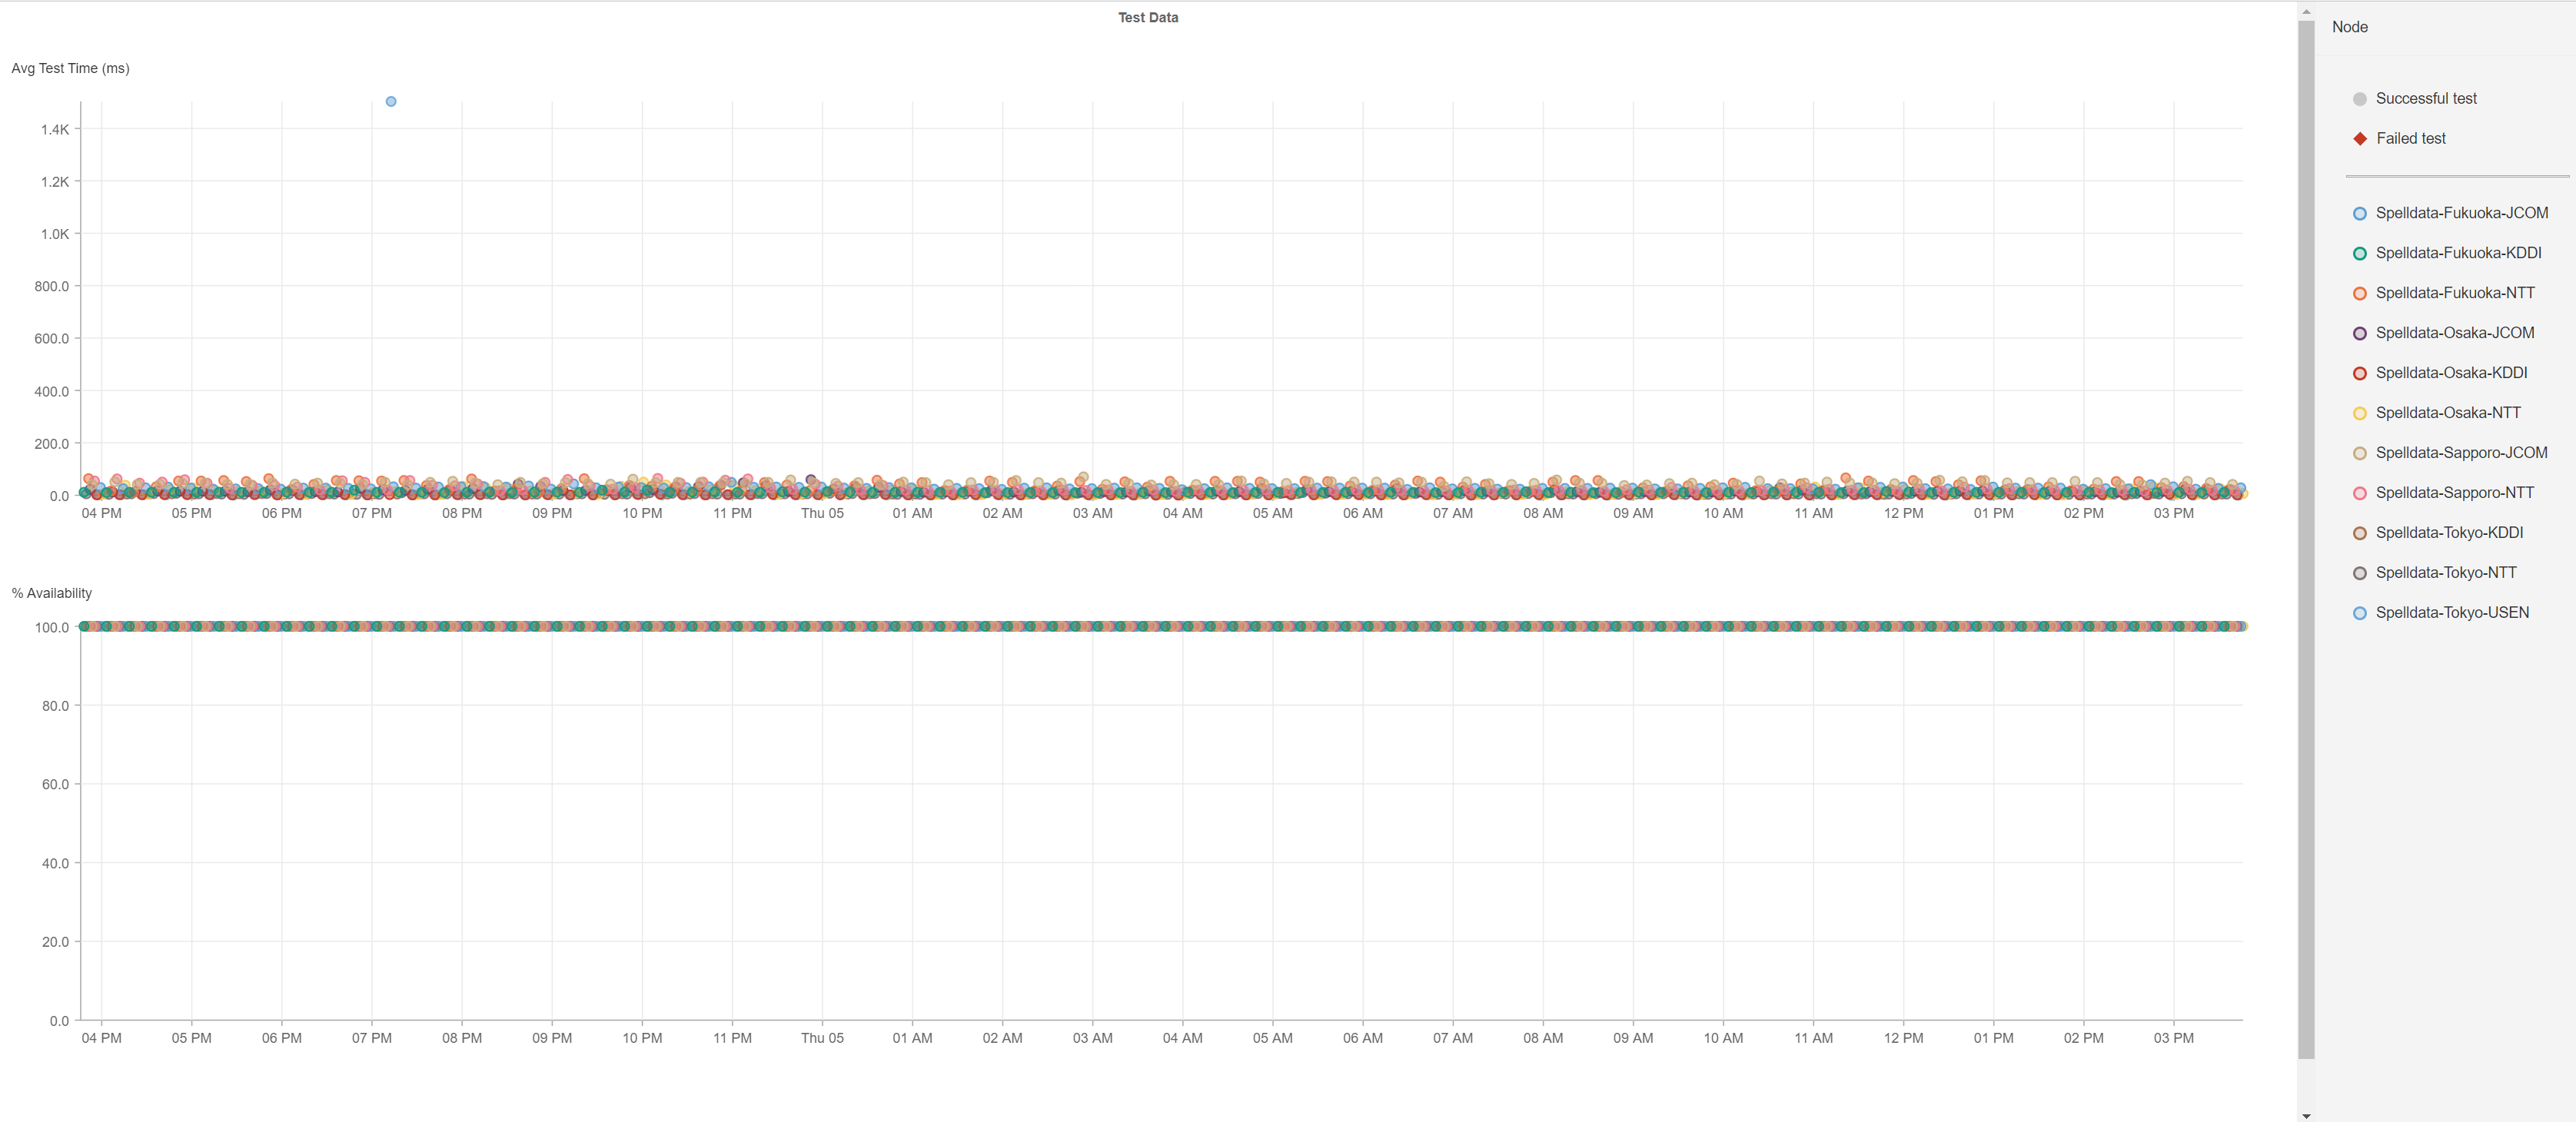2576x1122 pixels.
Task: Click the Spelldata-Tokyo-KDDI brown legend circle
Action: (2360, 533)
